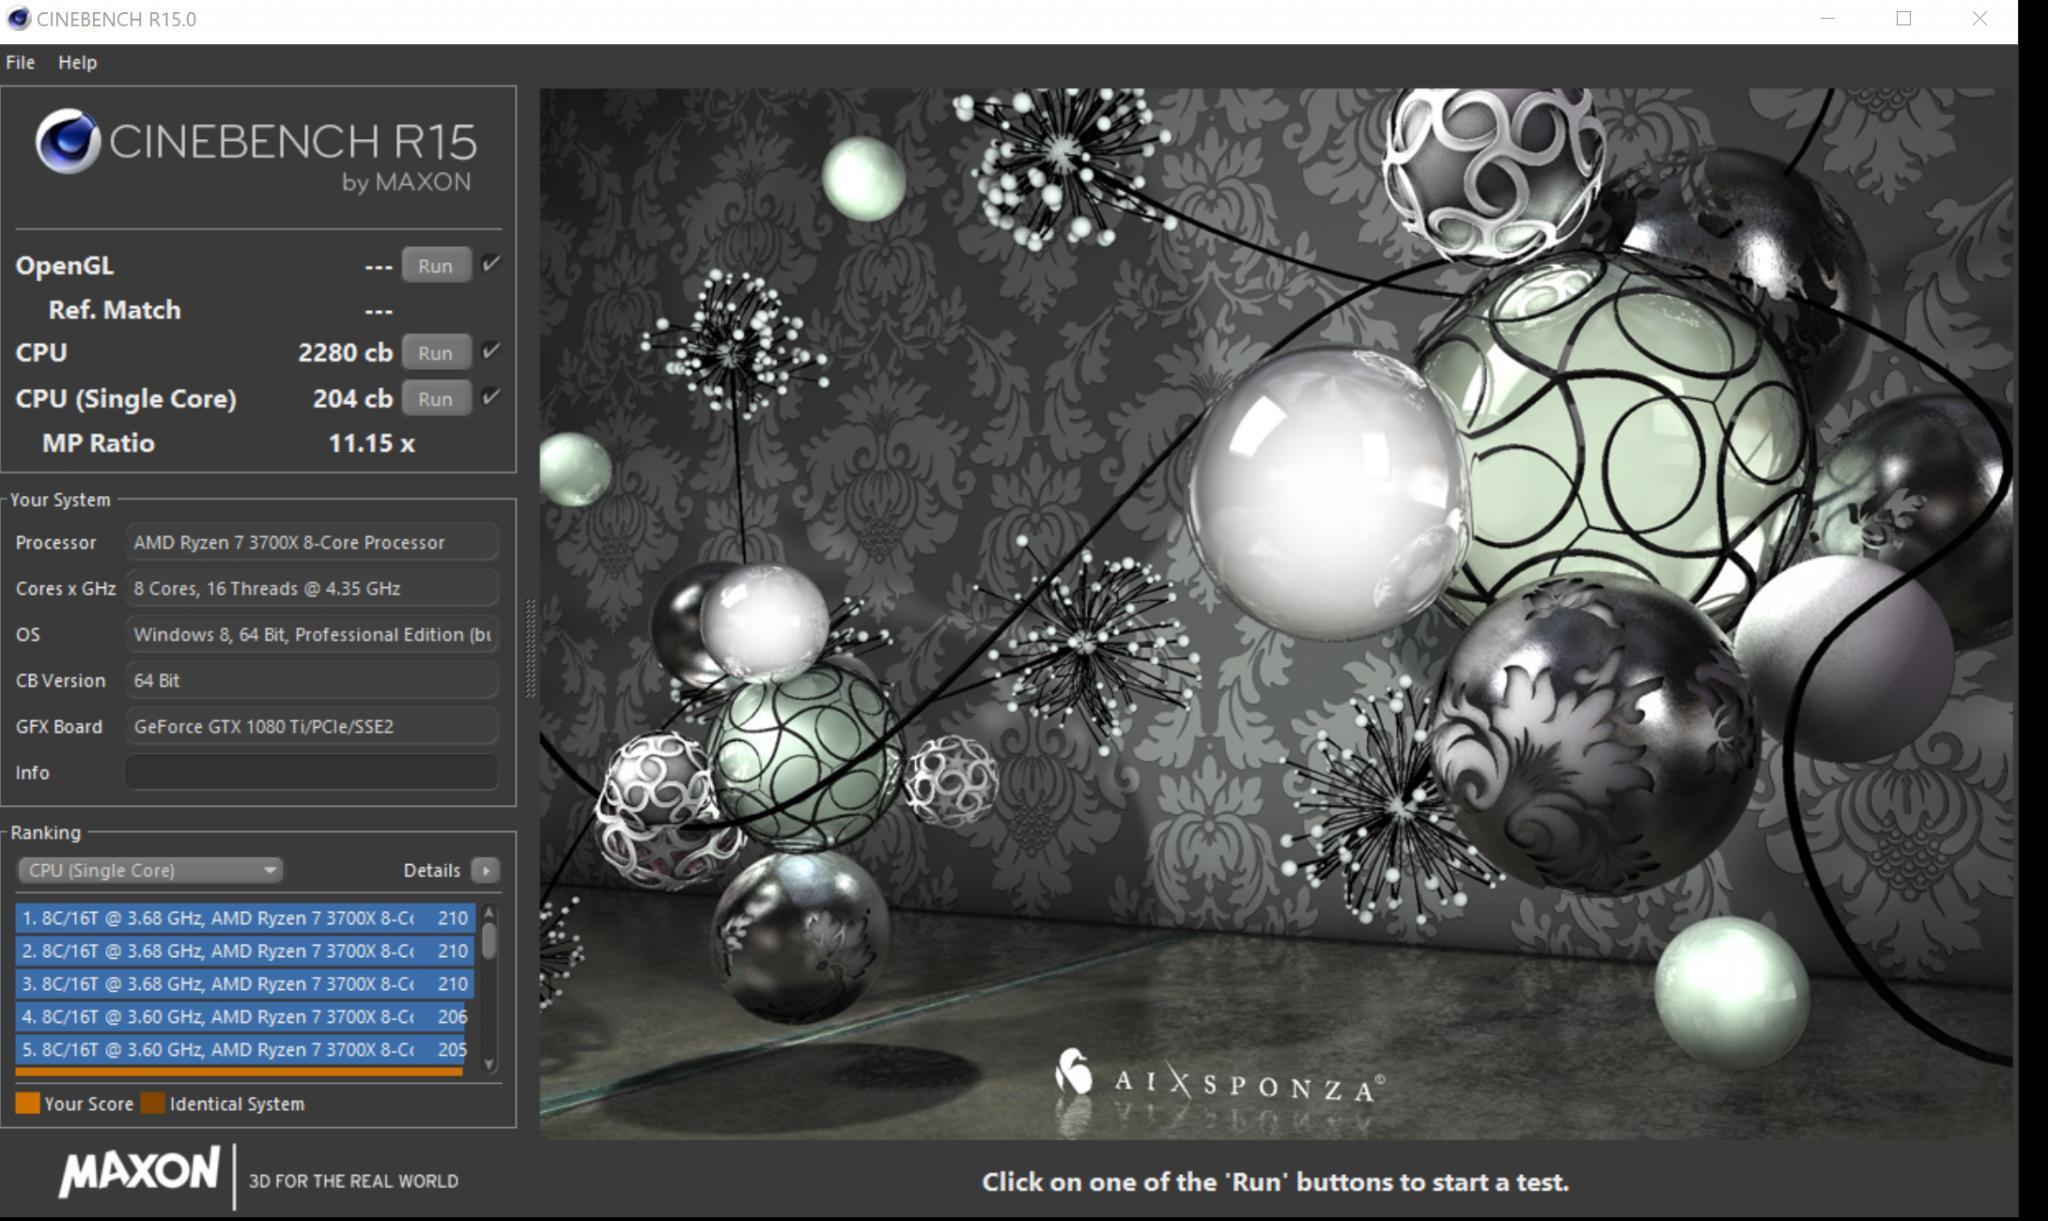Click the MP Ratio value 11.15 x
This screenshot has width=2048, height=1221.
tap(371, 444)
